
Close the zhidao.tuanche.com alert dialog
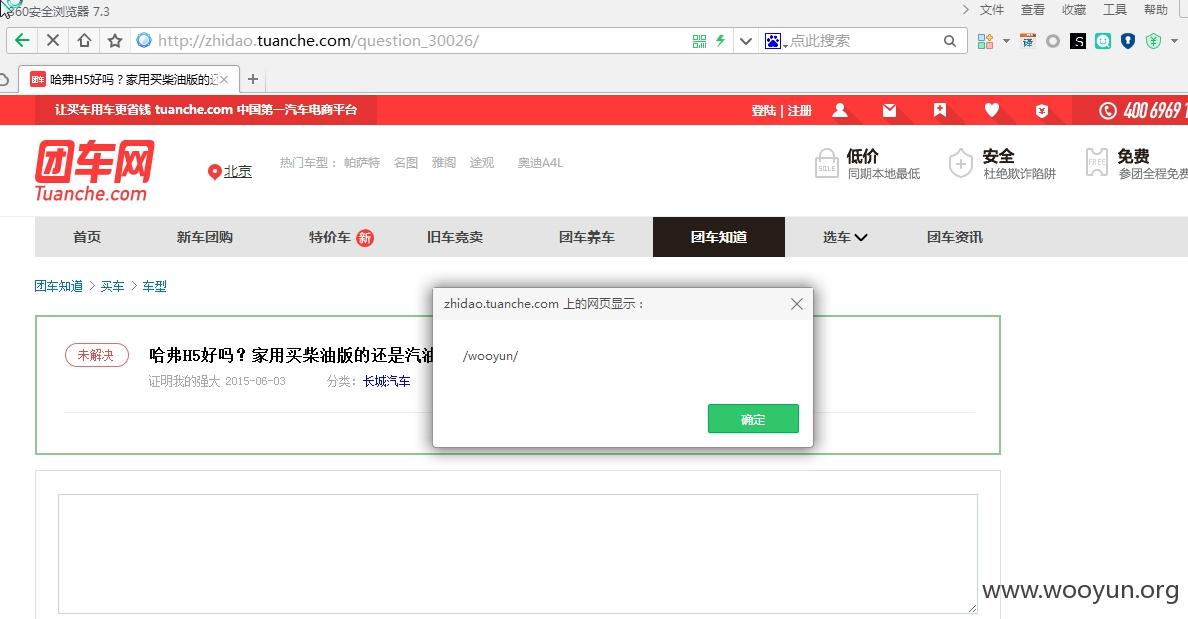(796, 304)
